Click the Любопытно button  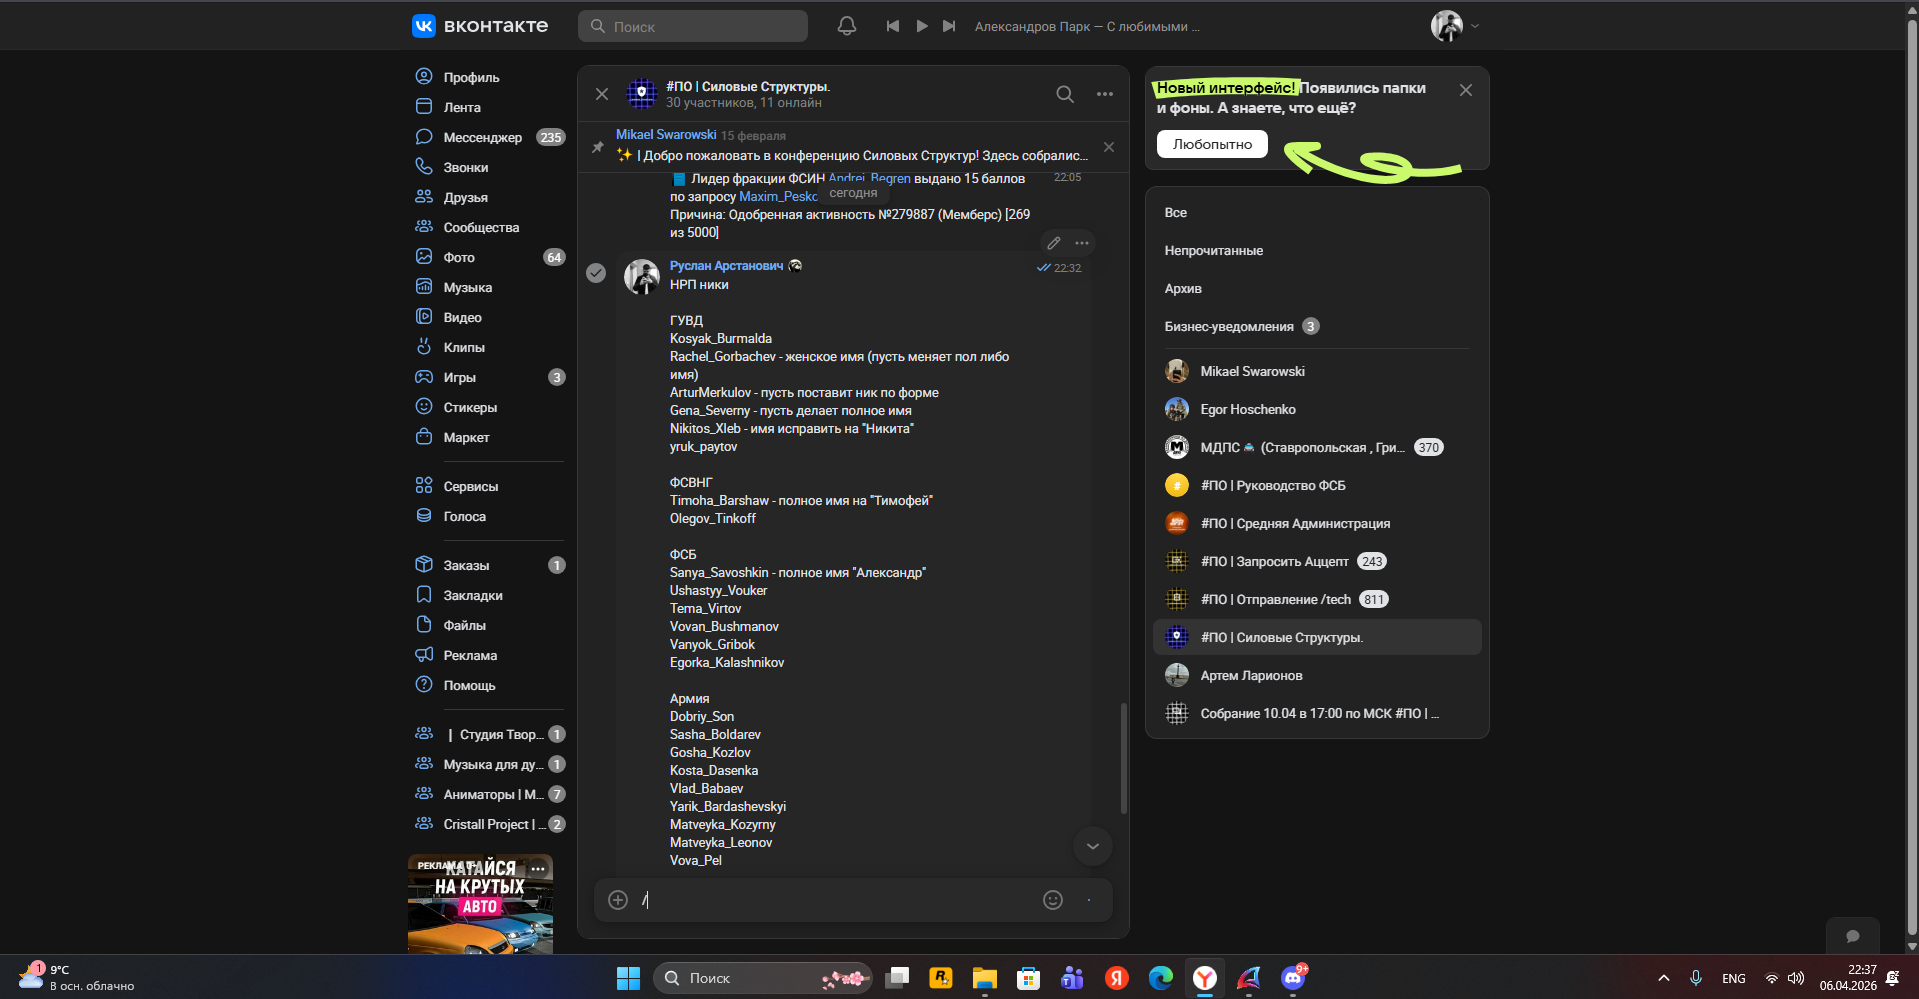[x=1212, y=144]
